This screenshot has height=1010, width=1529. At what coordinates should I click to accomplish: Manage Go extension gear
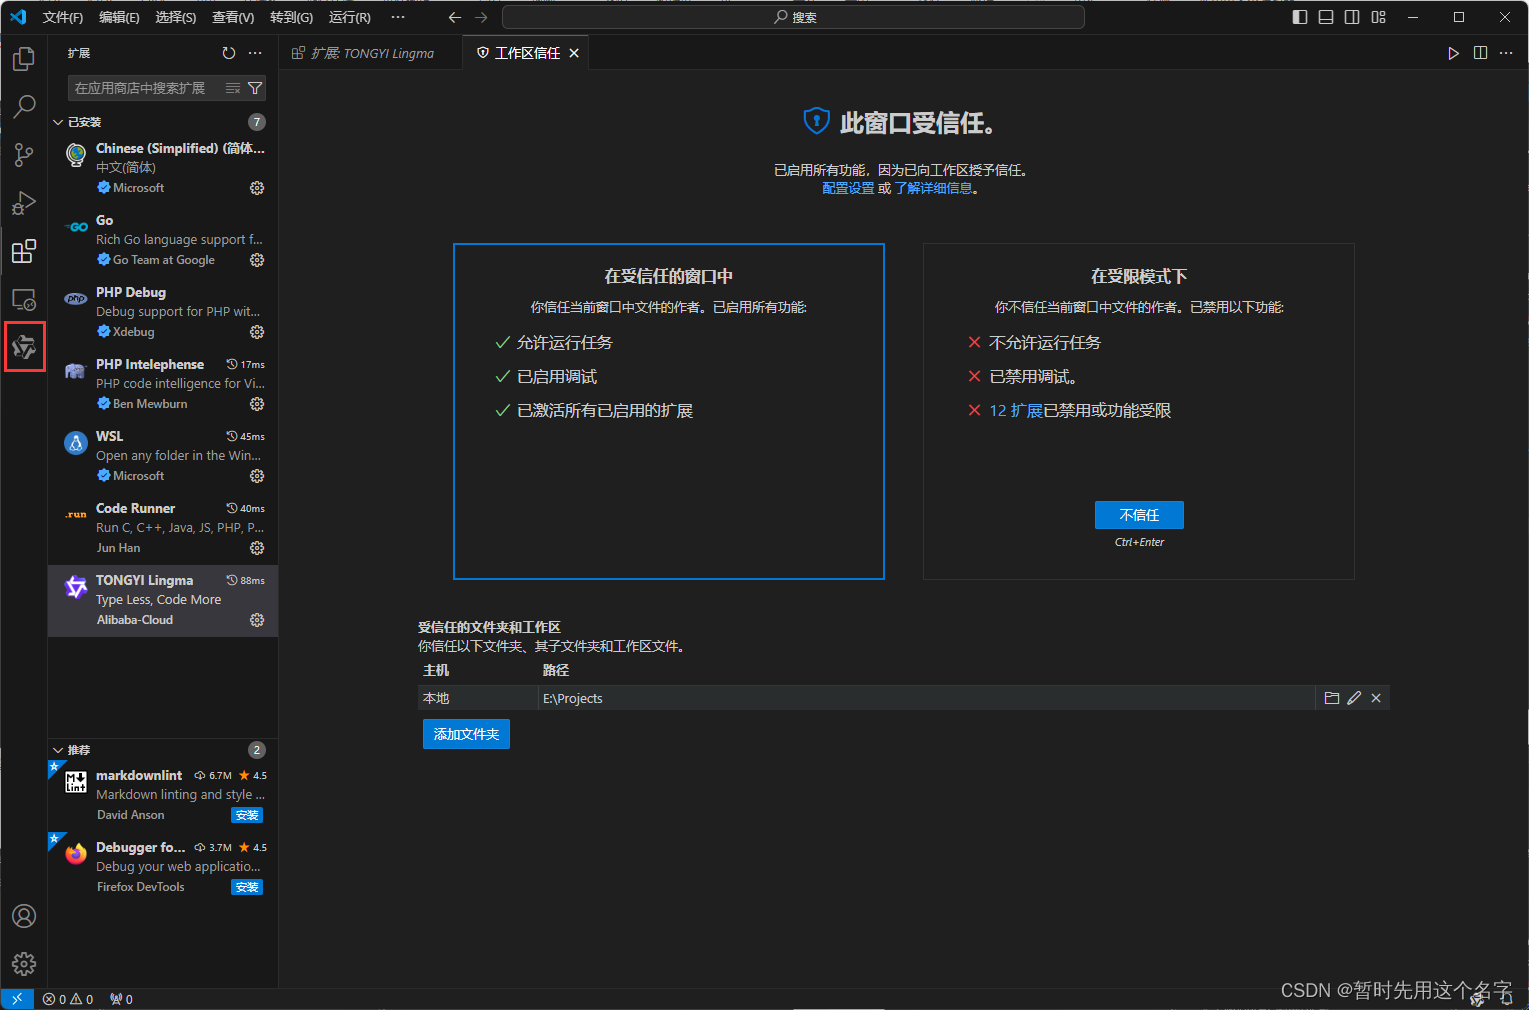coord(257,260)
